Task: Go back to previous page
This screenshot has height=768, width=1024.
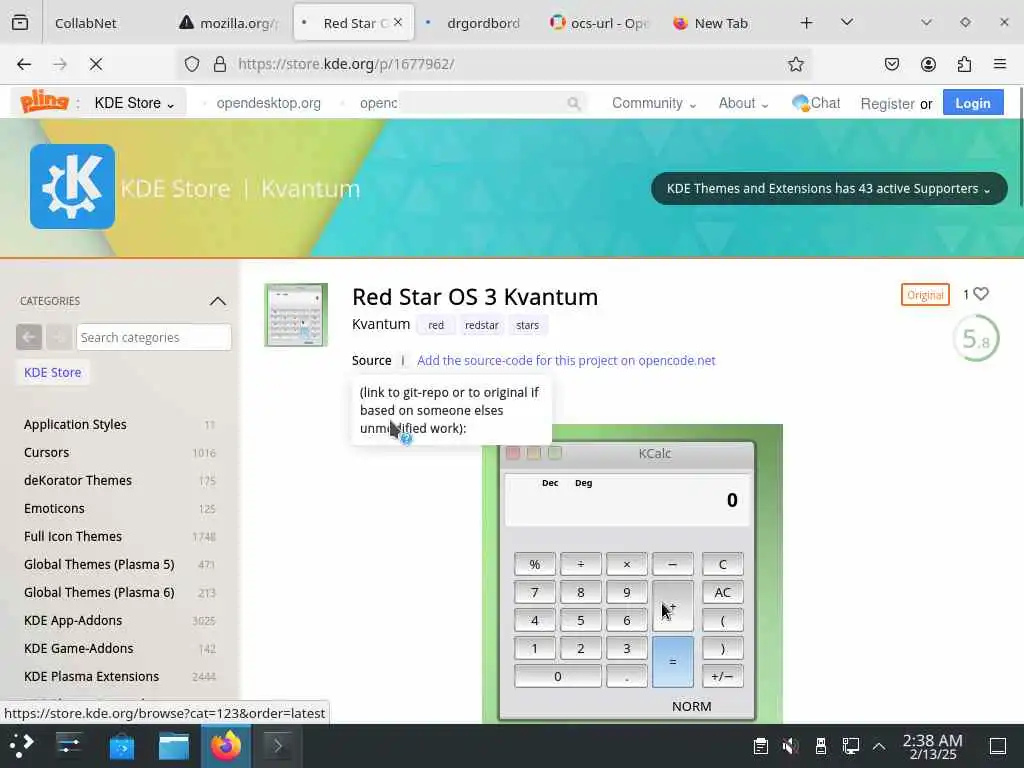Action: tap(24, 64)
